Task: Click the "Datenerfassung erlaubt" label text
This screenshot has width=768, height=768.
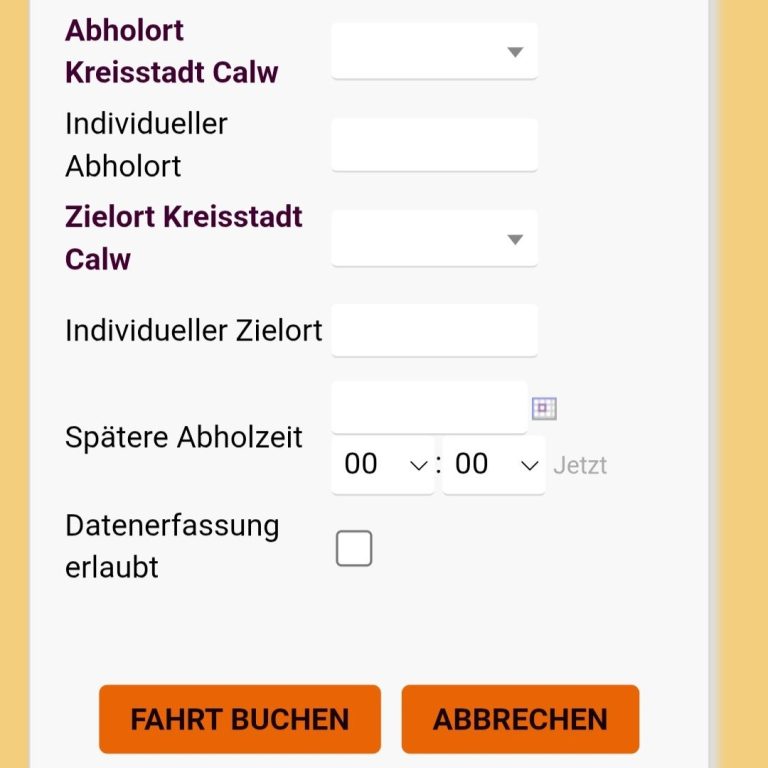Action: [x=172, y=546]
